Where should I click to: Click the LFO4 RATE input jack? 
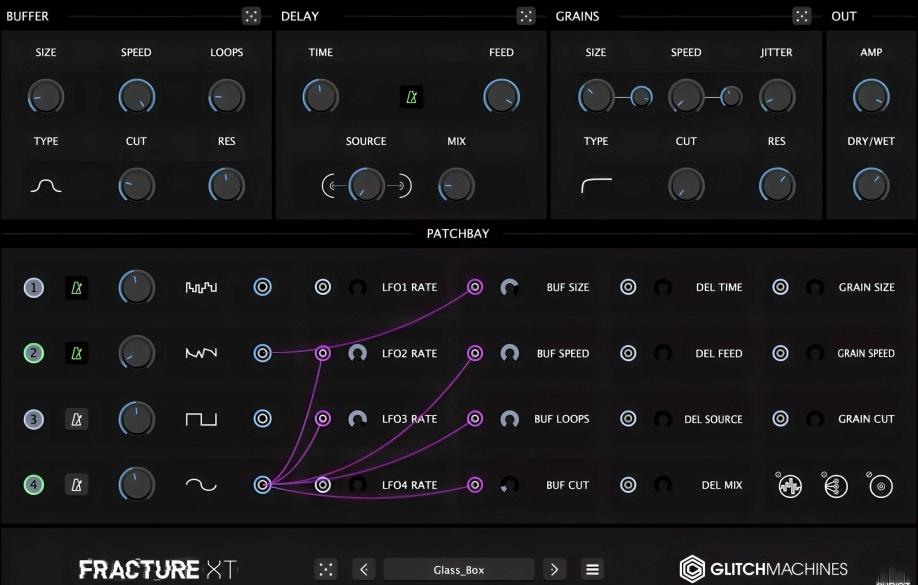pyautogui.click(x=323, y=484)
